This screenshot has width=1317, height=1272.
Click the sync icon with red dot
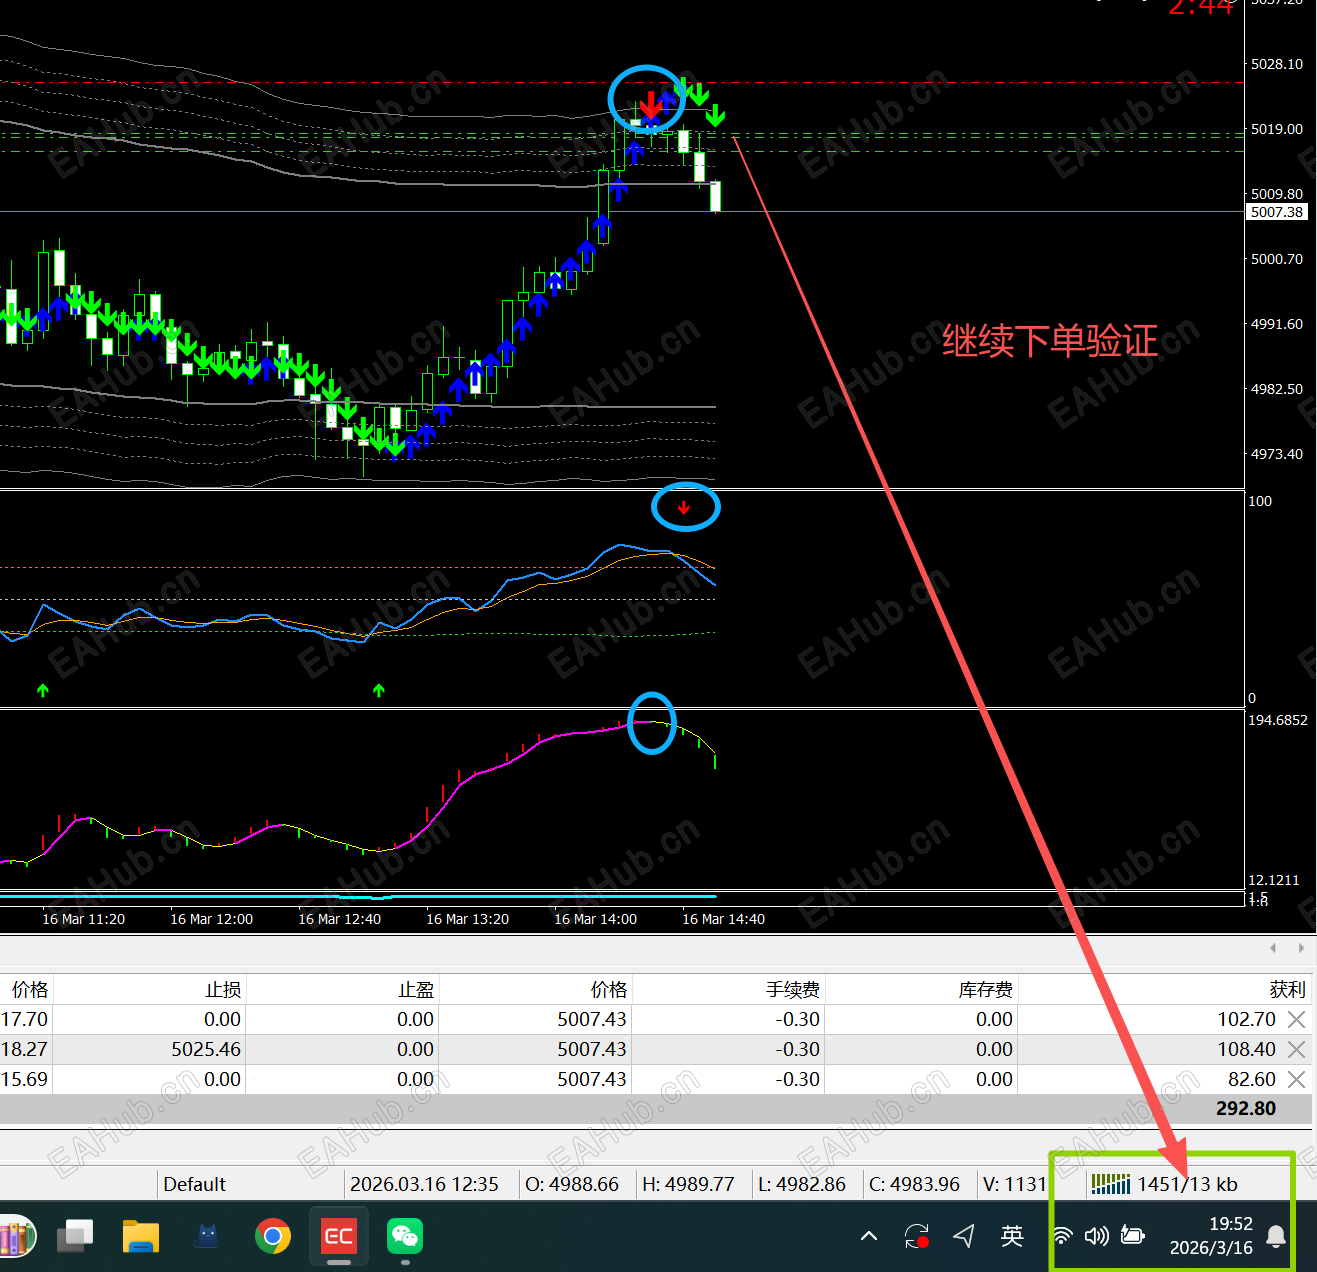click(917, 1236)
